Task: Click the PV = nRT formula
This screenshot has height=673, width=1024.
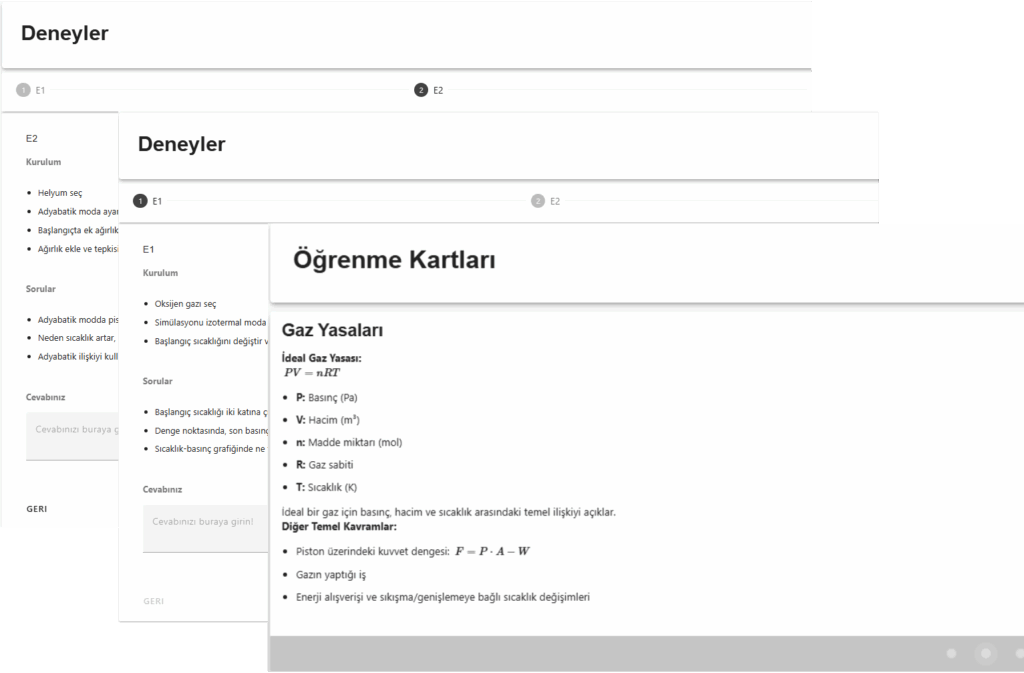Action: click(x=314, y=372)
